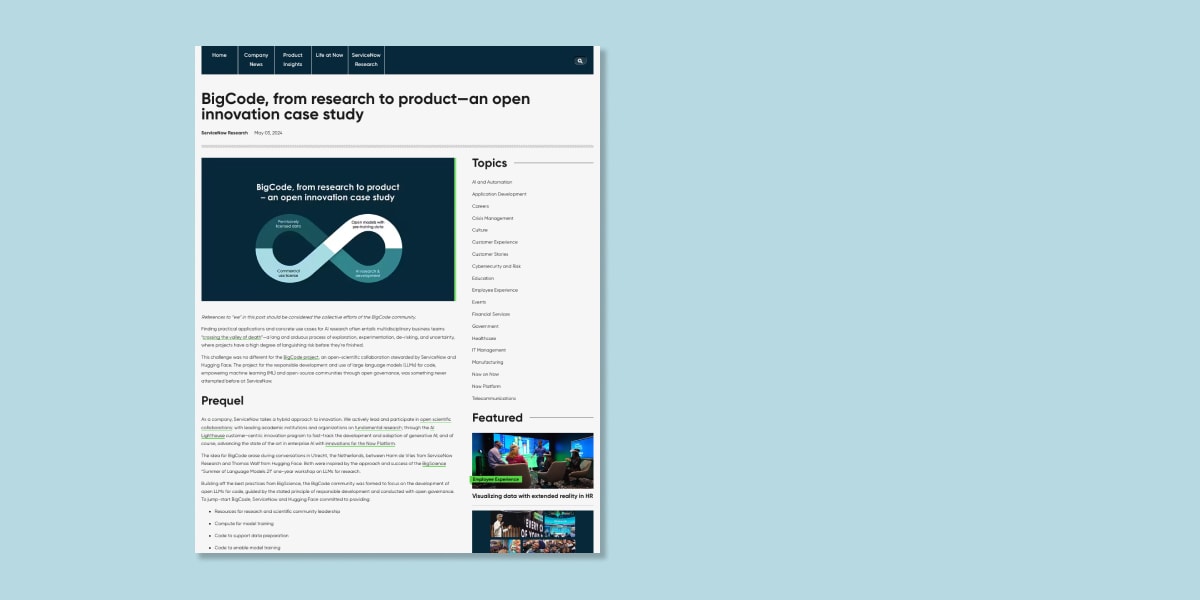Go to the Product Insights nav tab

pos(292,60)
